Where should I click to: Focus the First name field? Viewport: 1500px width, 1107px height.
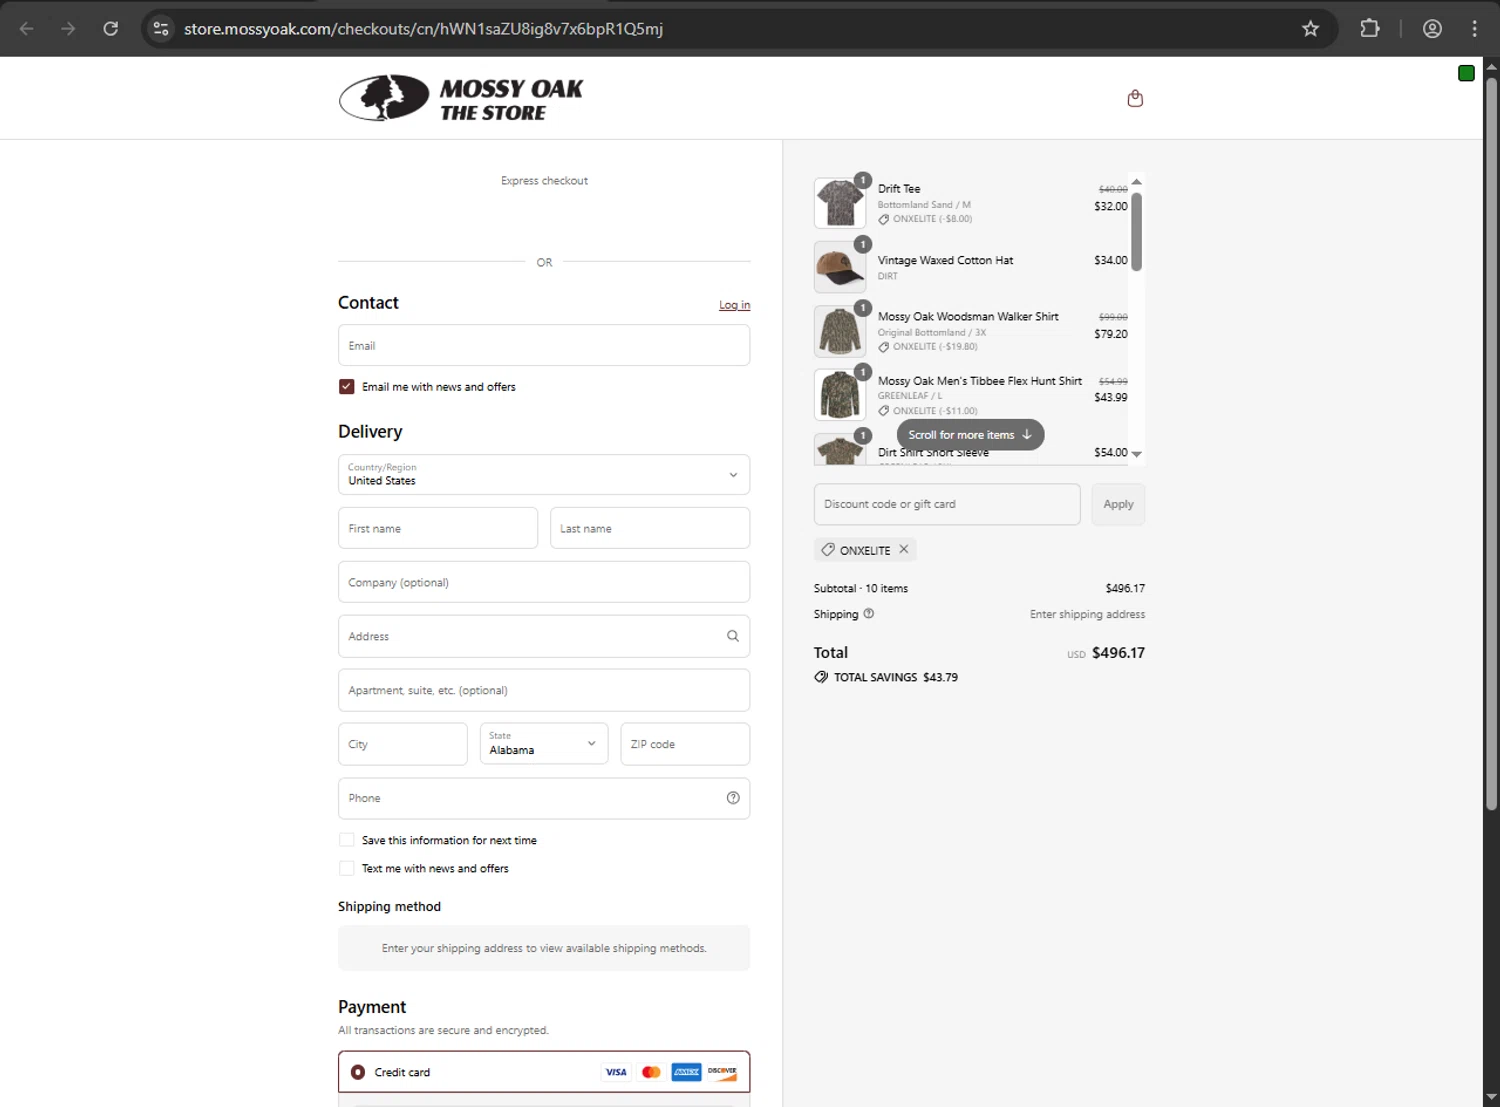[x=438, y=528]
